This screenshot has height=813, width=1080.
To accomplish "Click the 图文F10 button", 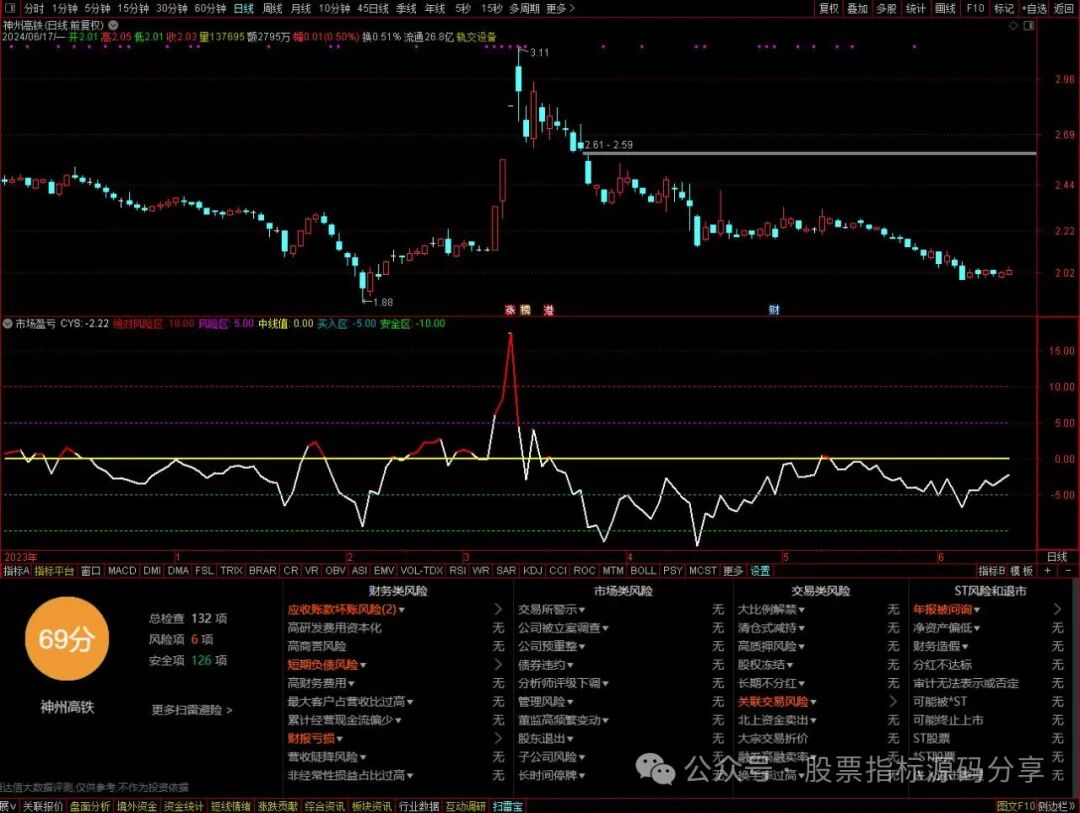I will point(1016,806).
